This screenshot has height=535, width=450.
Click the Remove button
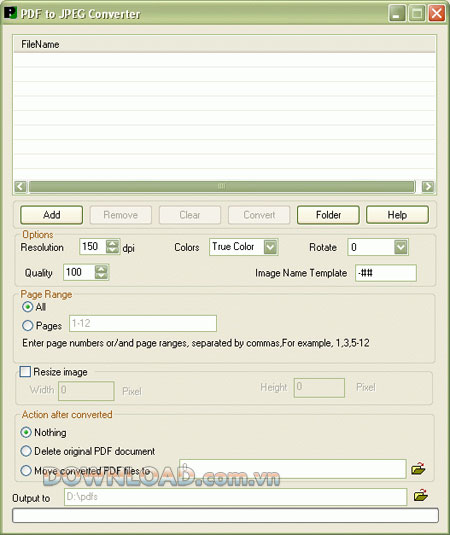pos(120,215)
